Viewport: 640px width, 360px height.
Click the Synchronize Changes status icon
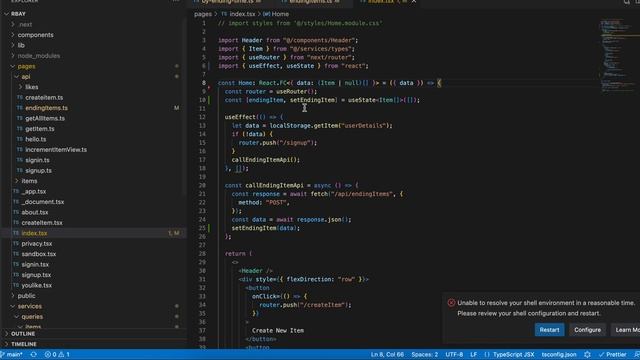point(33,354)
